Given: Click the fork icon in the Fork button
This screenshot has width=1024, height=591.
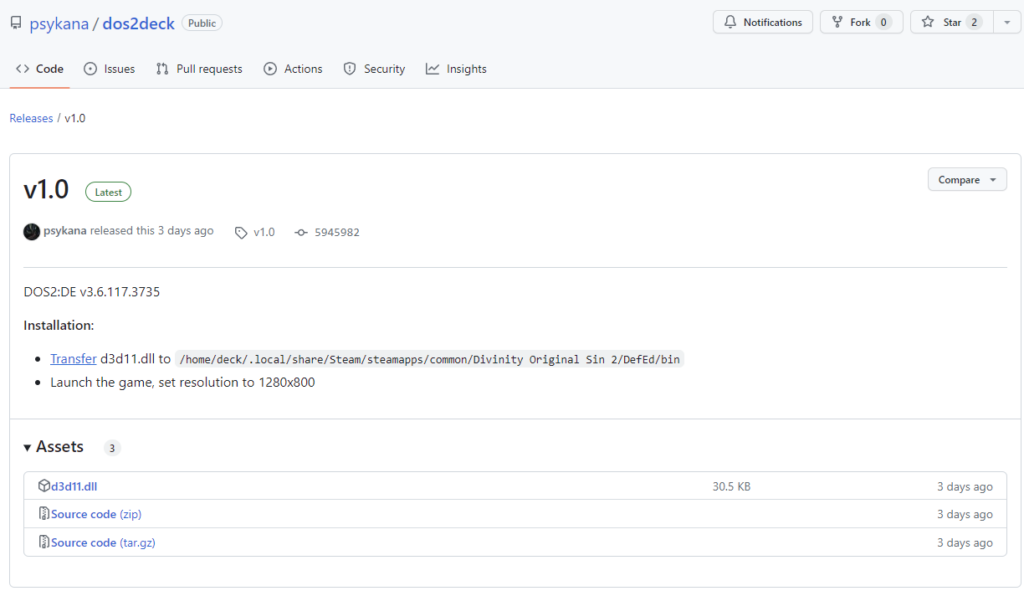Looking at the screenshot, I should coord(837,22).
